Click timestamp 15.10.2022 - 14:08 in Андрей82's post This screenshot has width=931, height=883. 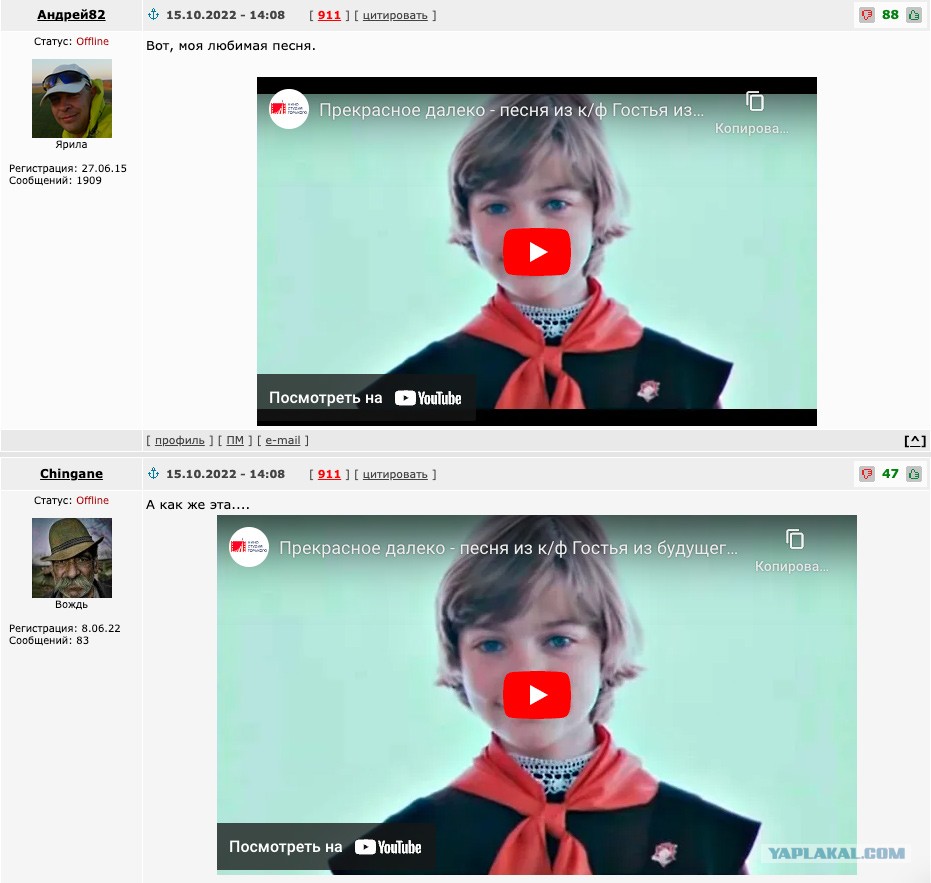[226, 15]
